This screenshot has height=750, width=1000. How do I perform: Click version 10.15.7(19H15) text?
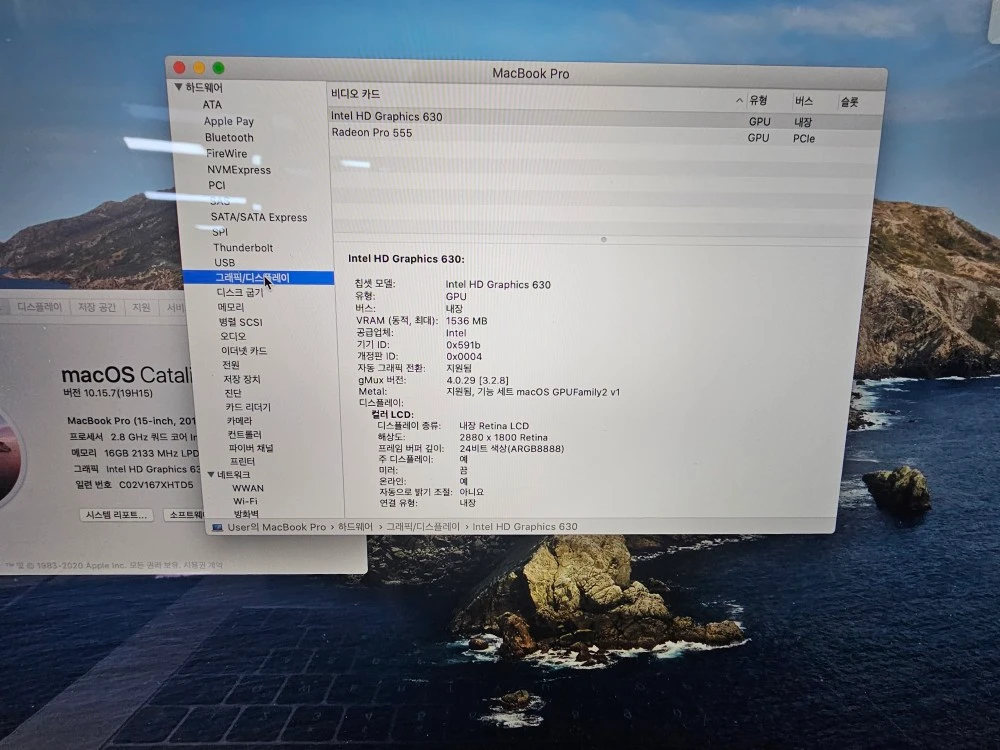coord(108,393)
